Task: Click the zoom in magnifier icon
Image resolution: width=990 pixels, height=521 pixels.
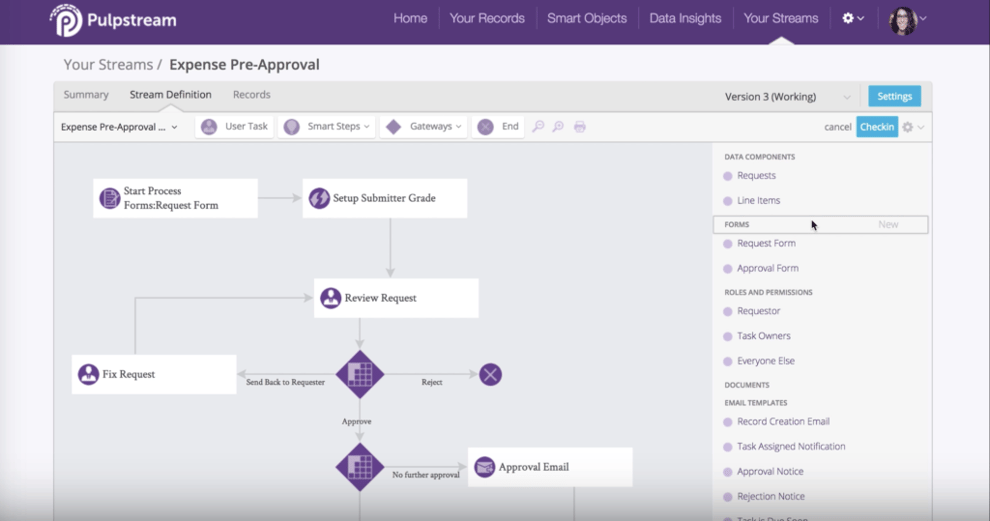Action: click(538, 127)
